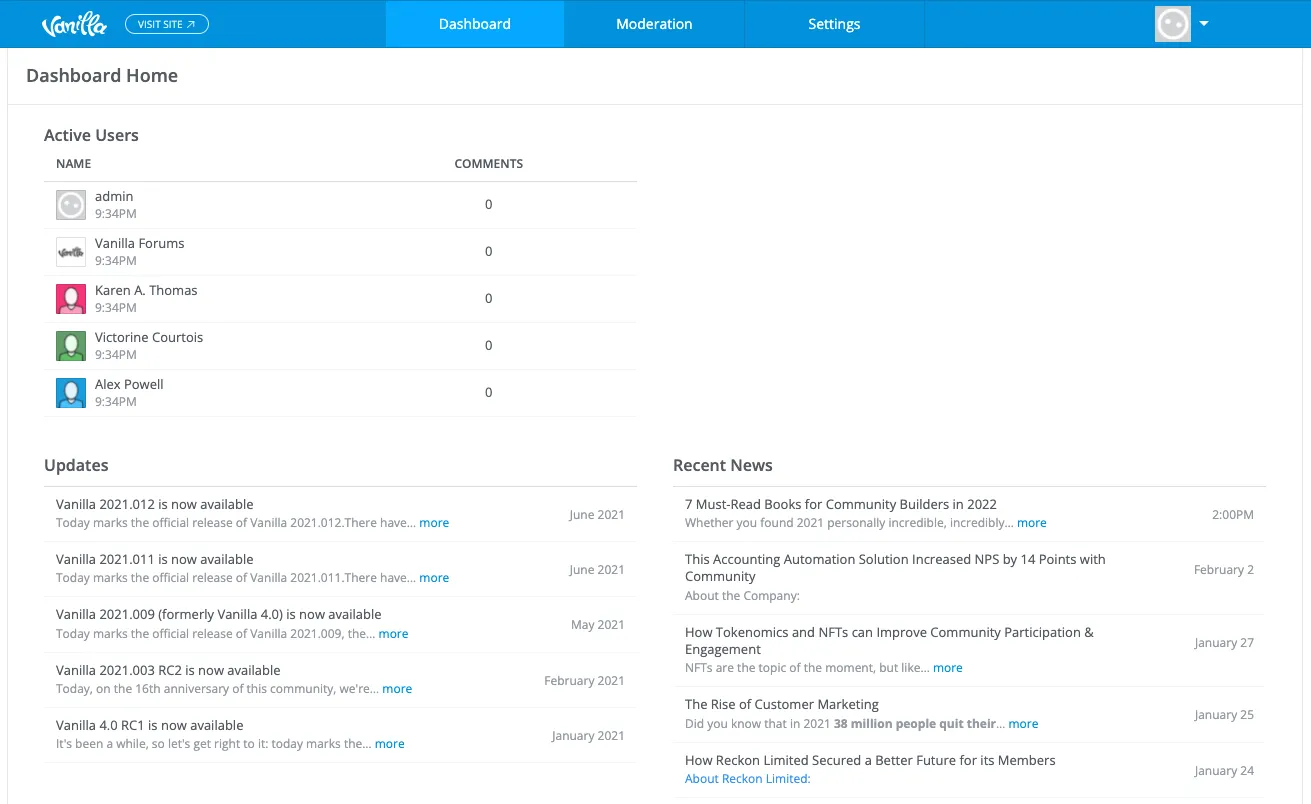1311x804 pixels.
Task: Click the January 2021 update date
Action: [588, 736]
